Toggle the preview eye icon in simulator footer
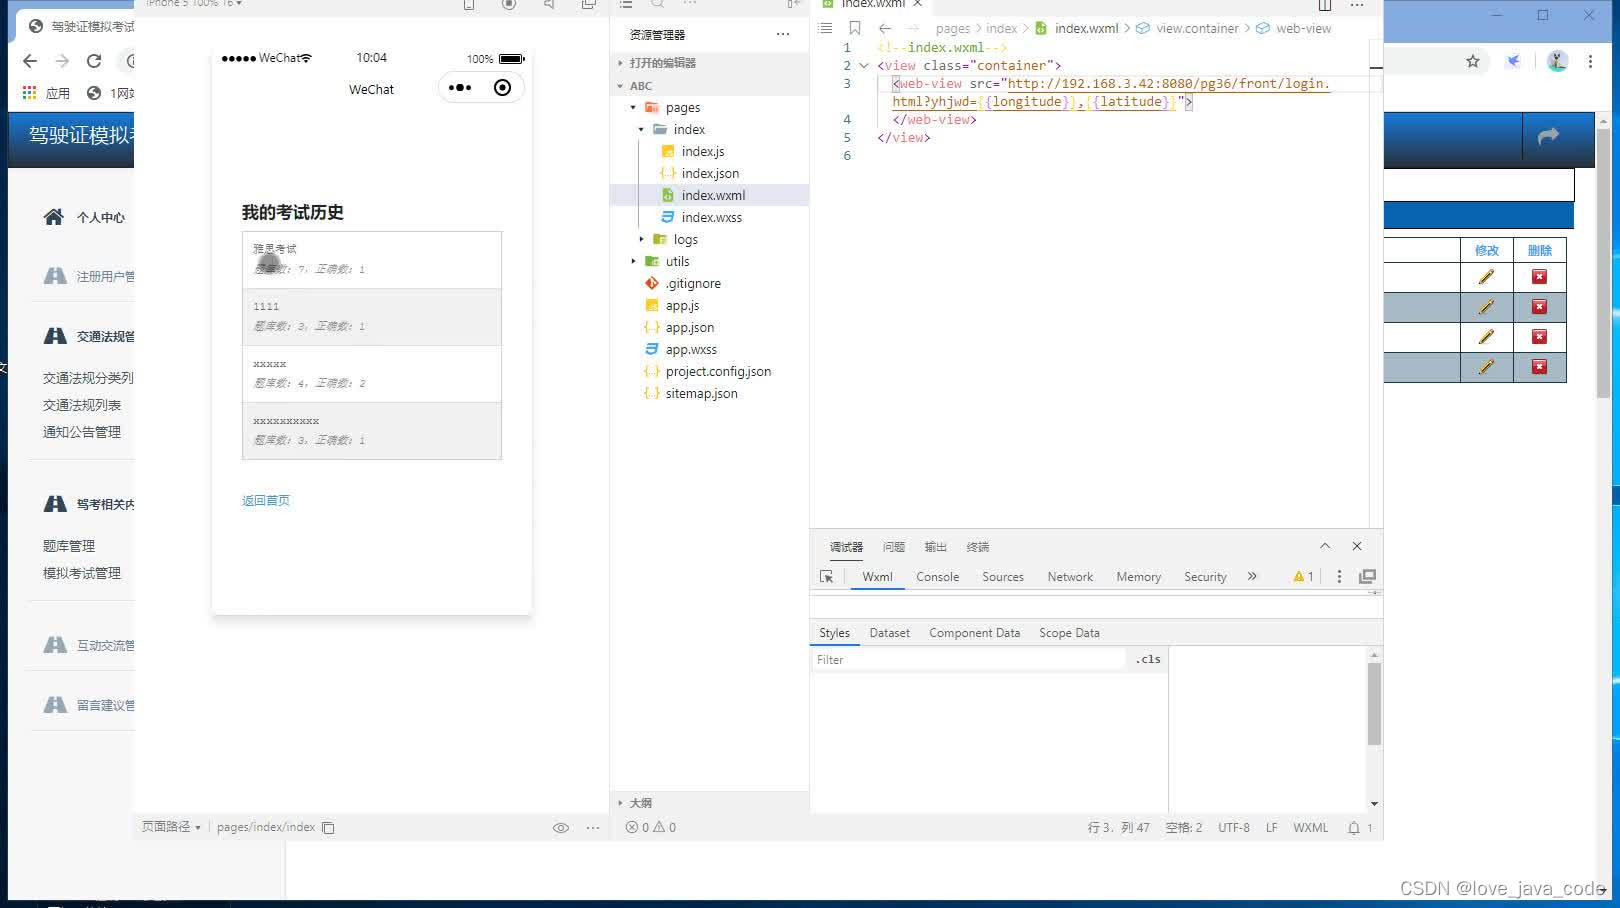The image size is (1620, 908). tap(561, 828)
